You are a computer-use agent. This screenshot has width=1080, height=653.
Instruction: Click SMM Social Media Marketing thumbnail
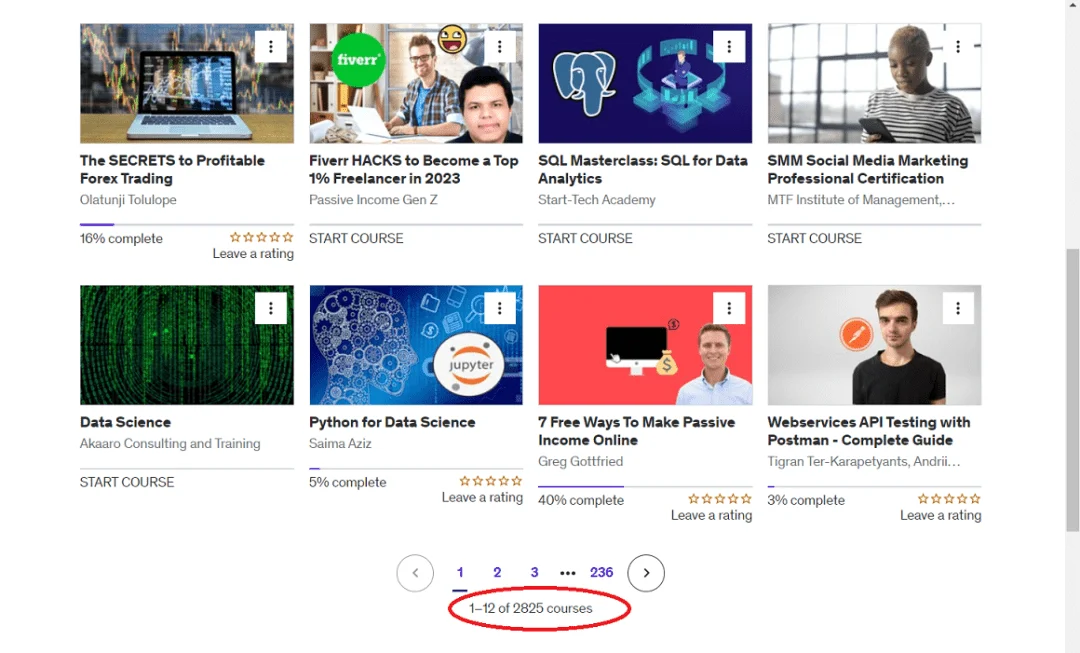point(875,83)
